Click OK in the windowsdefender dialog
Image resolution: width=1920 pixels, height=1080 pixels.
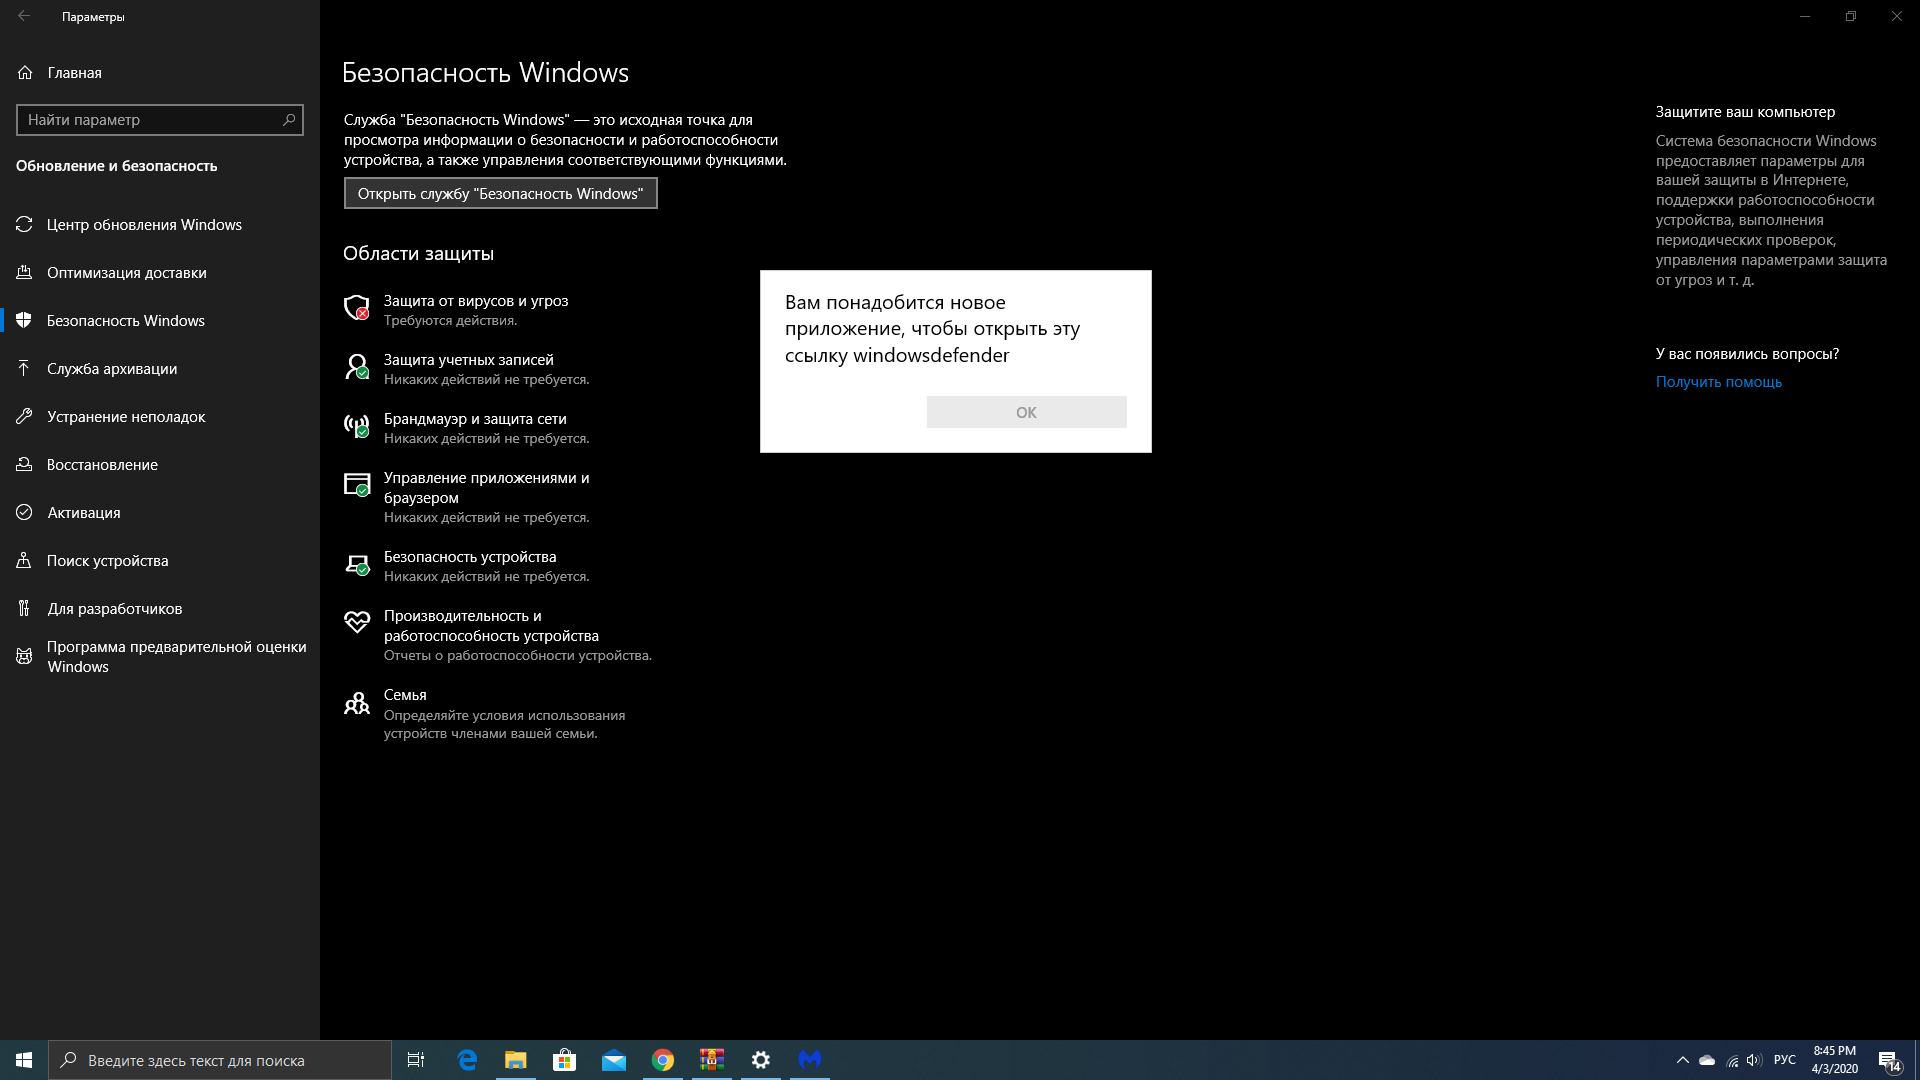pos(1026,412)
